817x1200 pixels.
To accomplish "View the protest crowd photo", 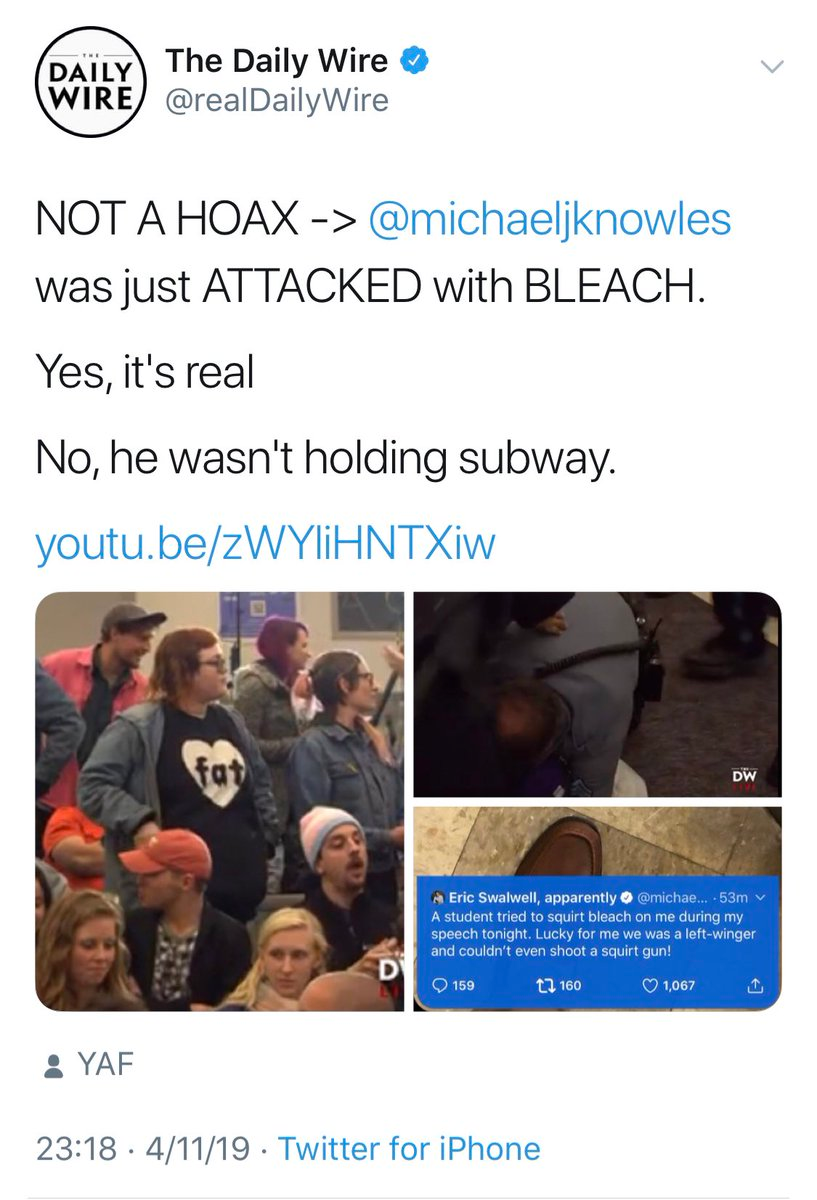I will pyautogui.click(x=220, y=800).
